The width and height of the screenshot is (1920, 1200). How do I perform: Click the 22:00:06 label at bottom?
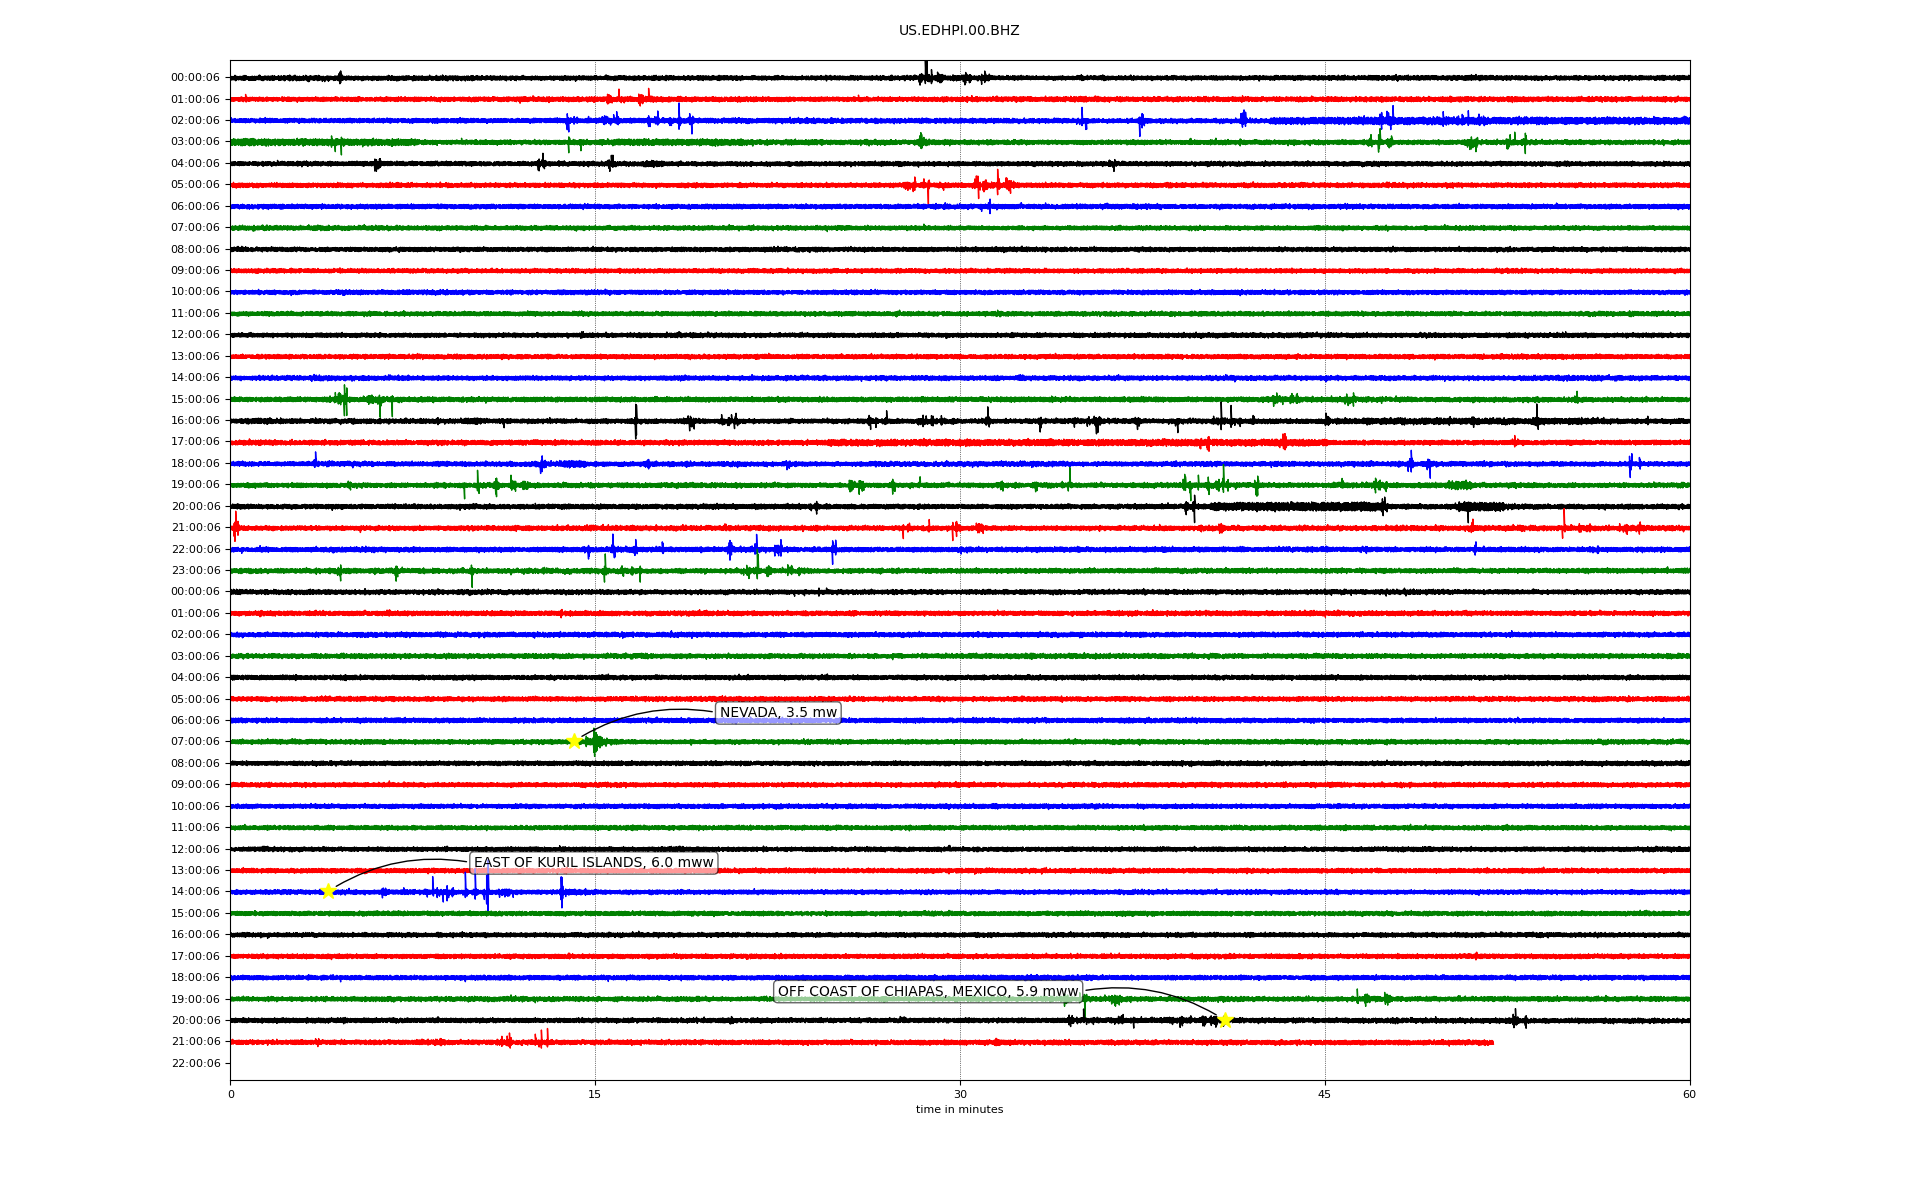[x=196, y=1063]
